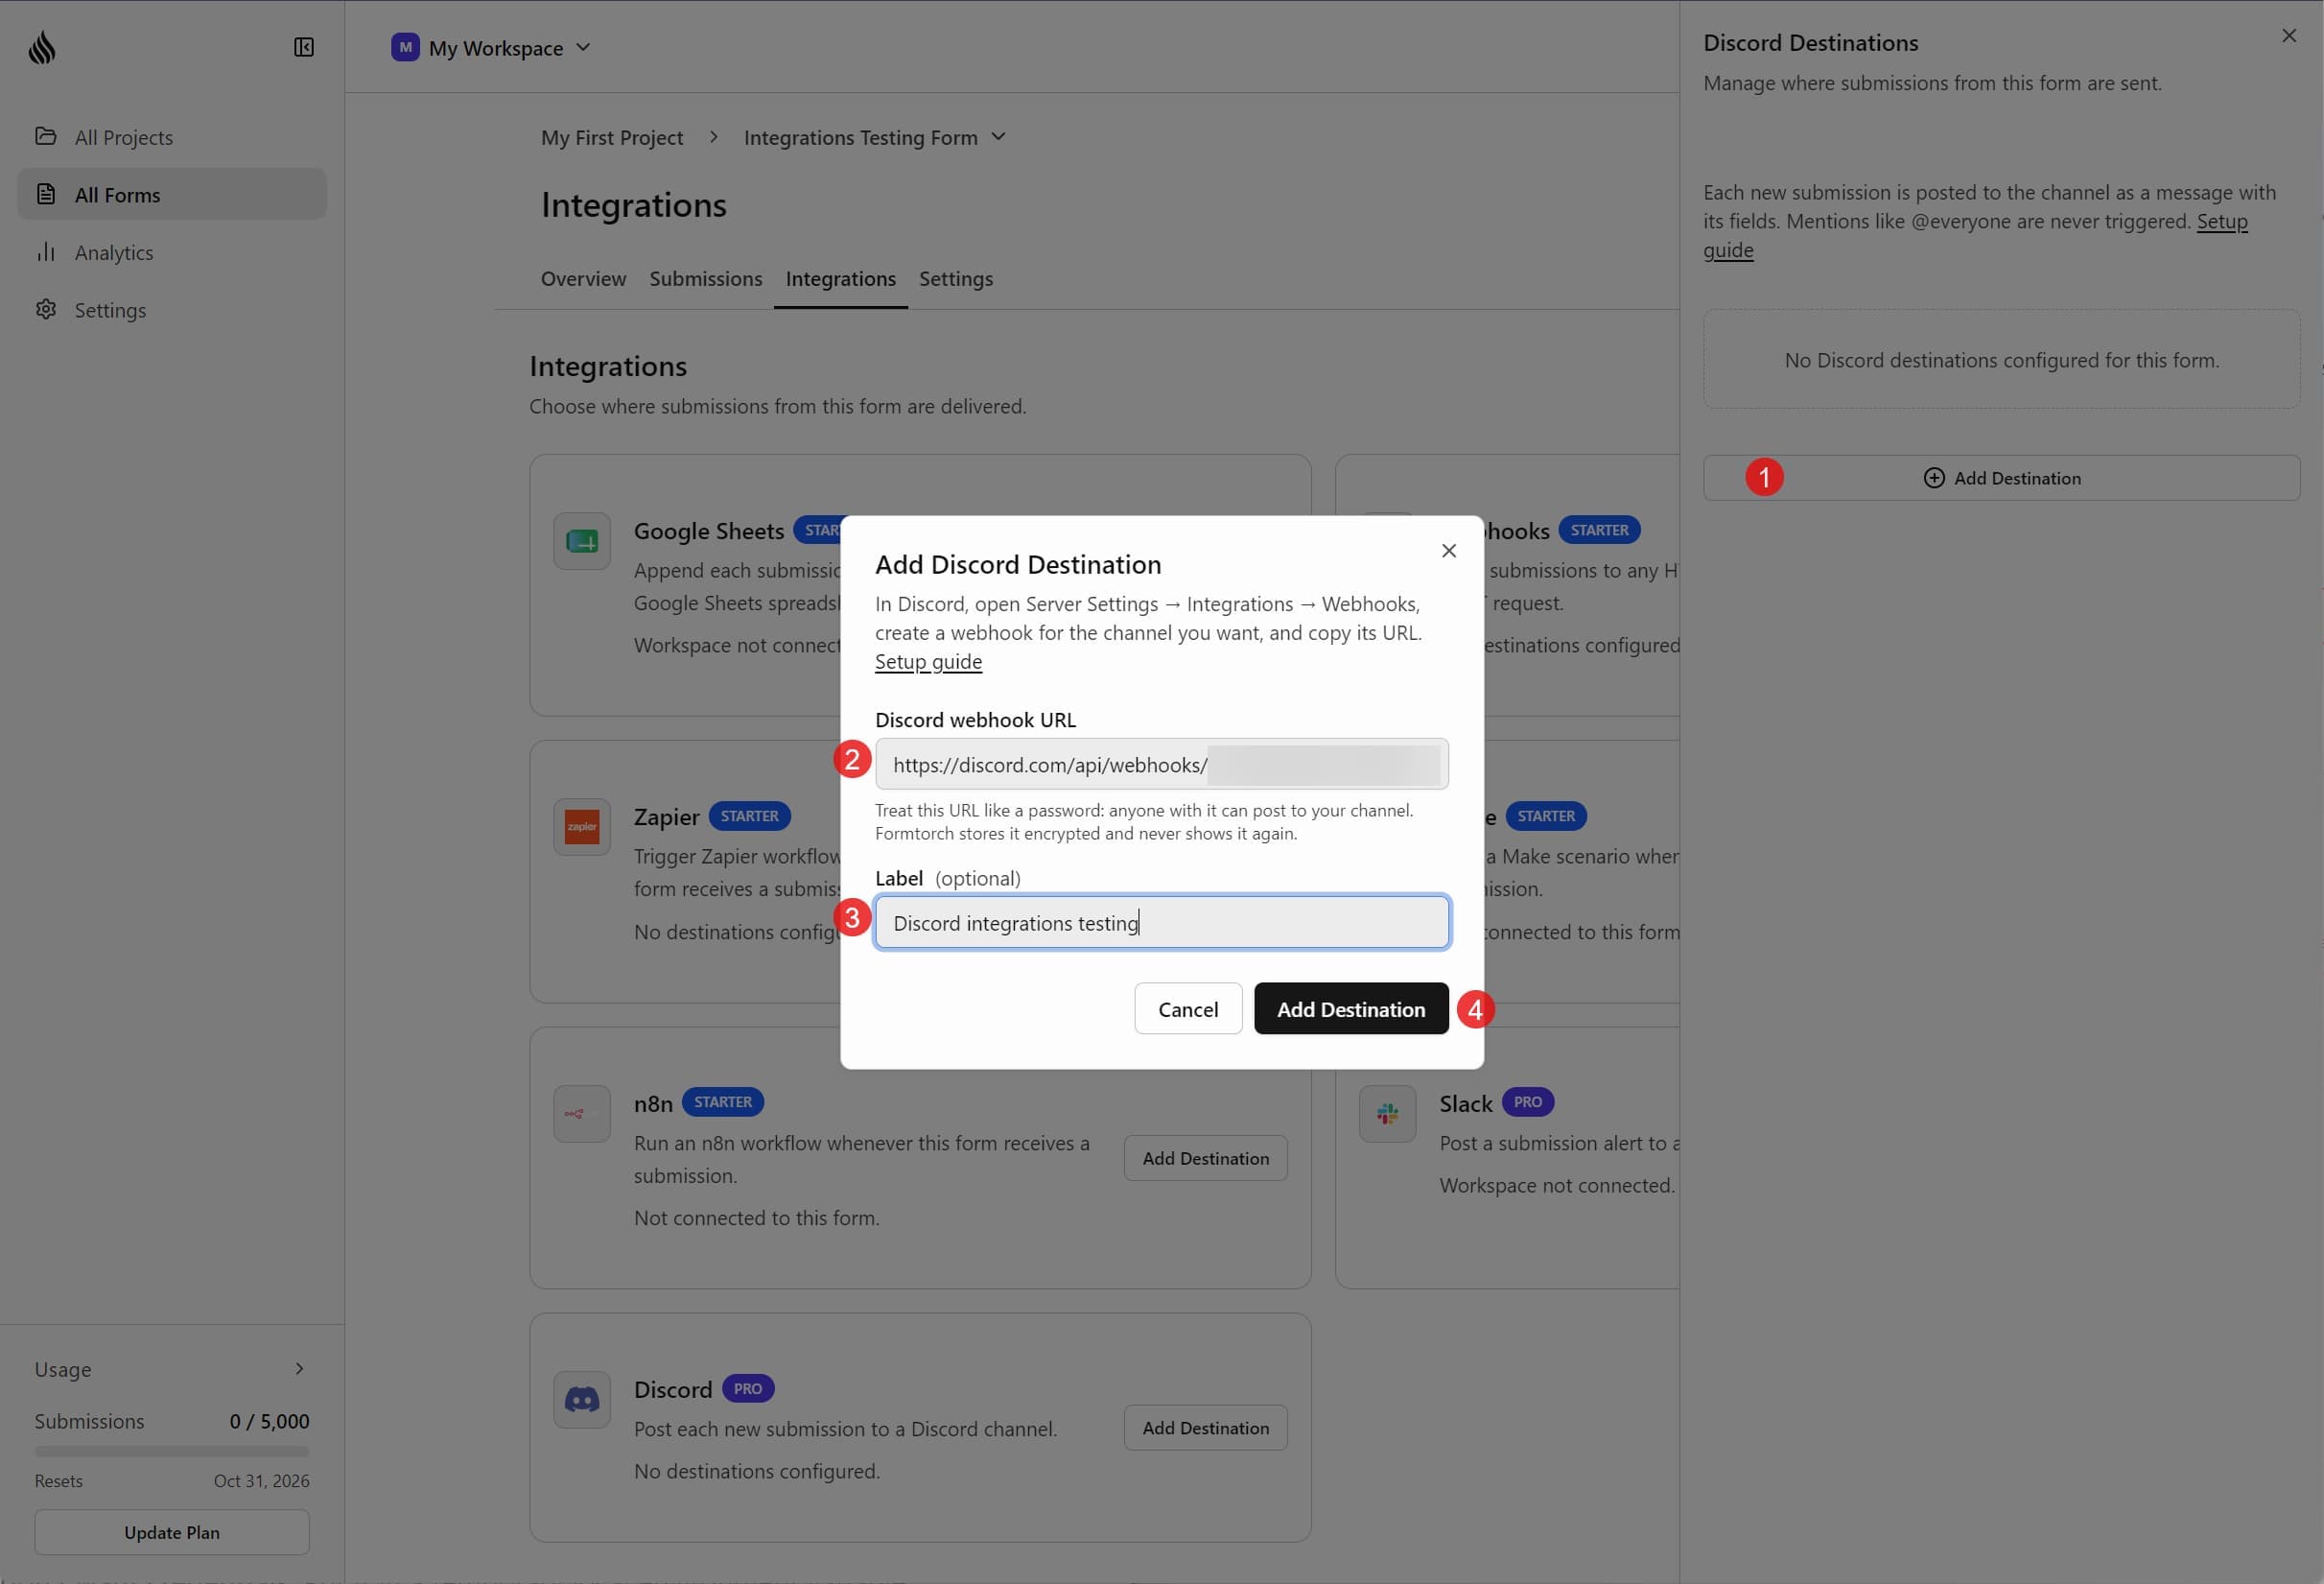
Task: Collapse the sidebar panel icon
Action: (x=304, y=47)
